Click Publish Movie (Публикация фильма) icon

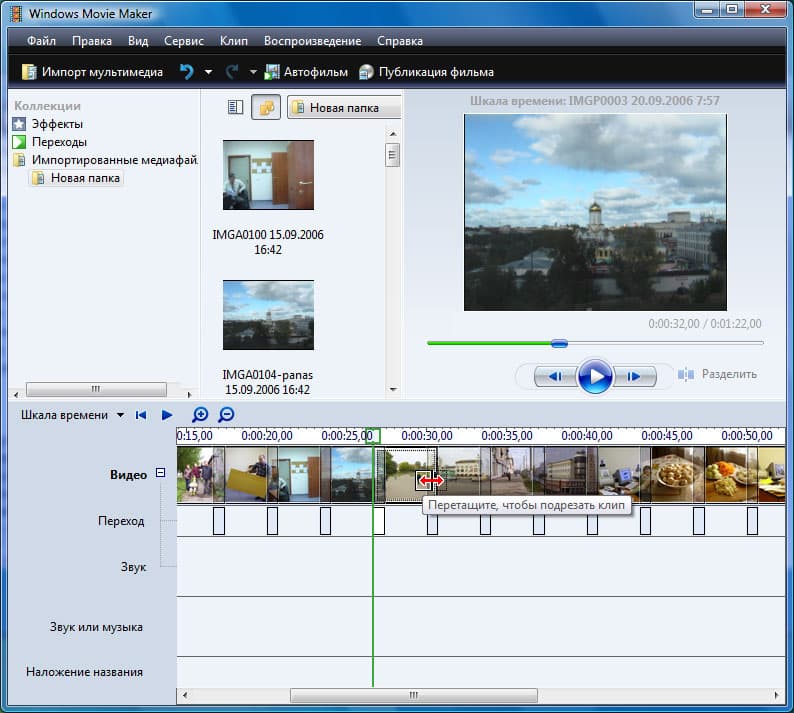366,72
